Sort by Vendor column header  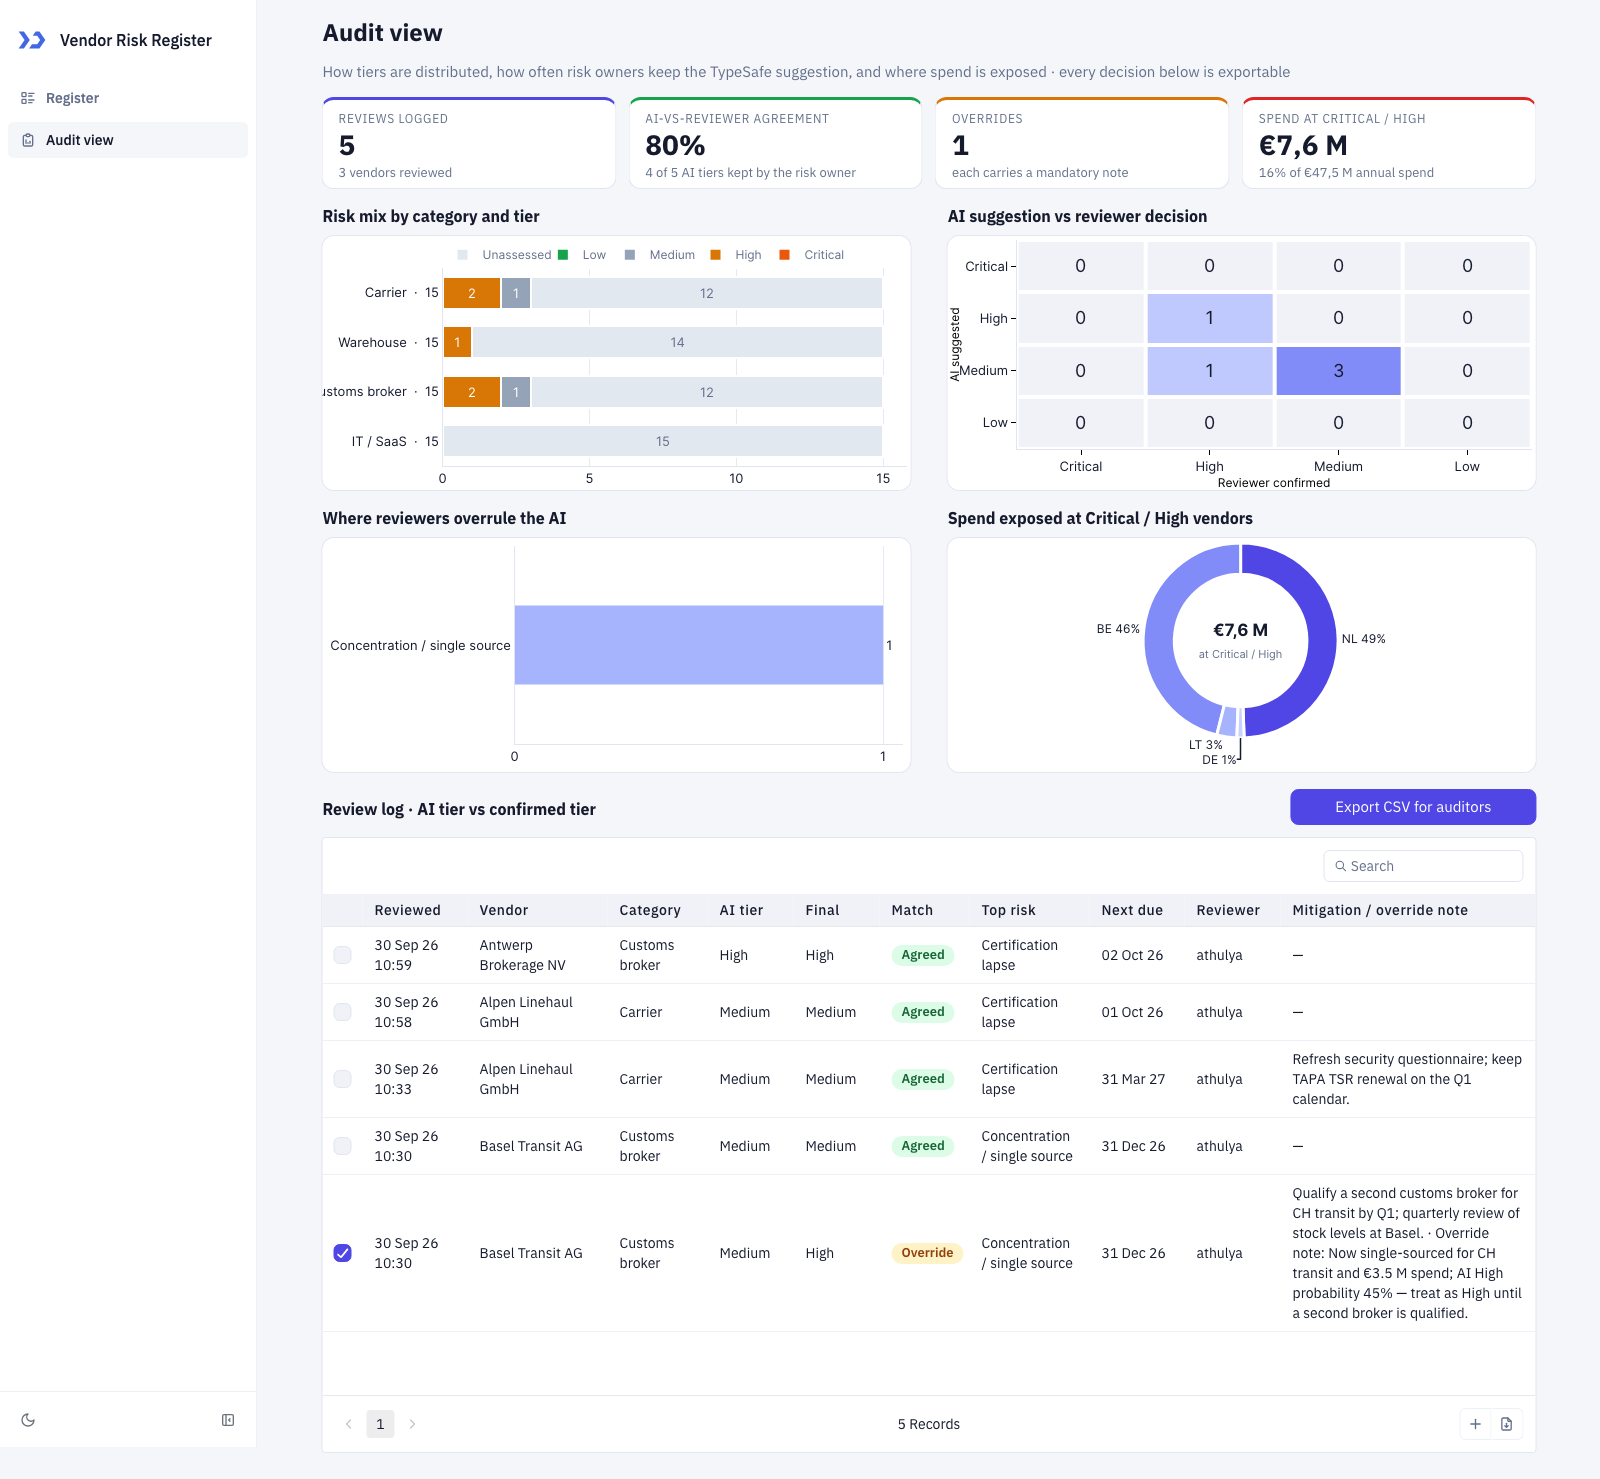pos(503,910)
